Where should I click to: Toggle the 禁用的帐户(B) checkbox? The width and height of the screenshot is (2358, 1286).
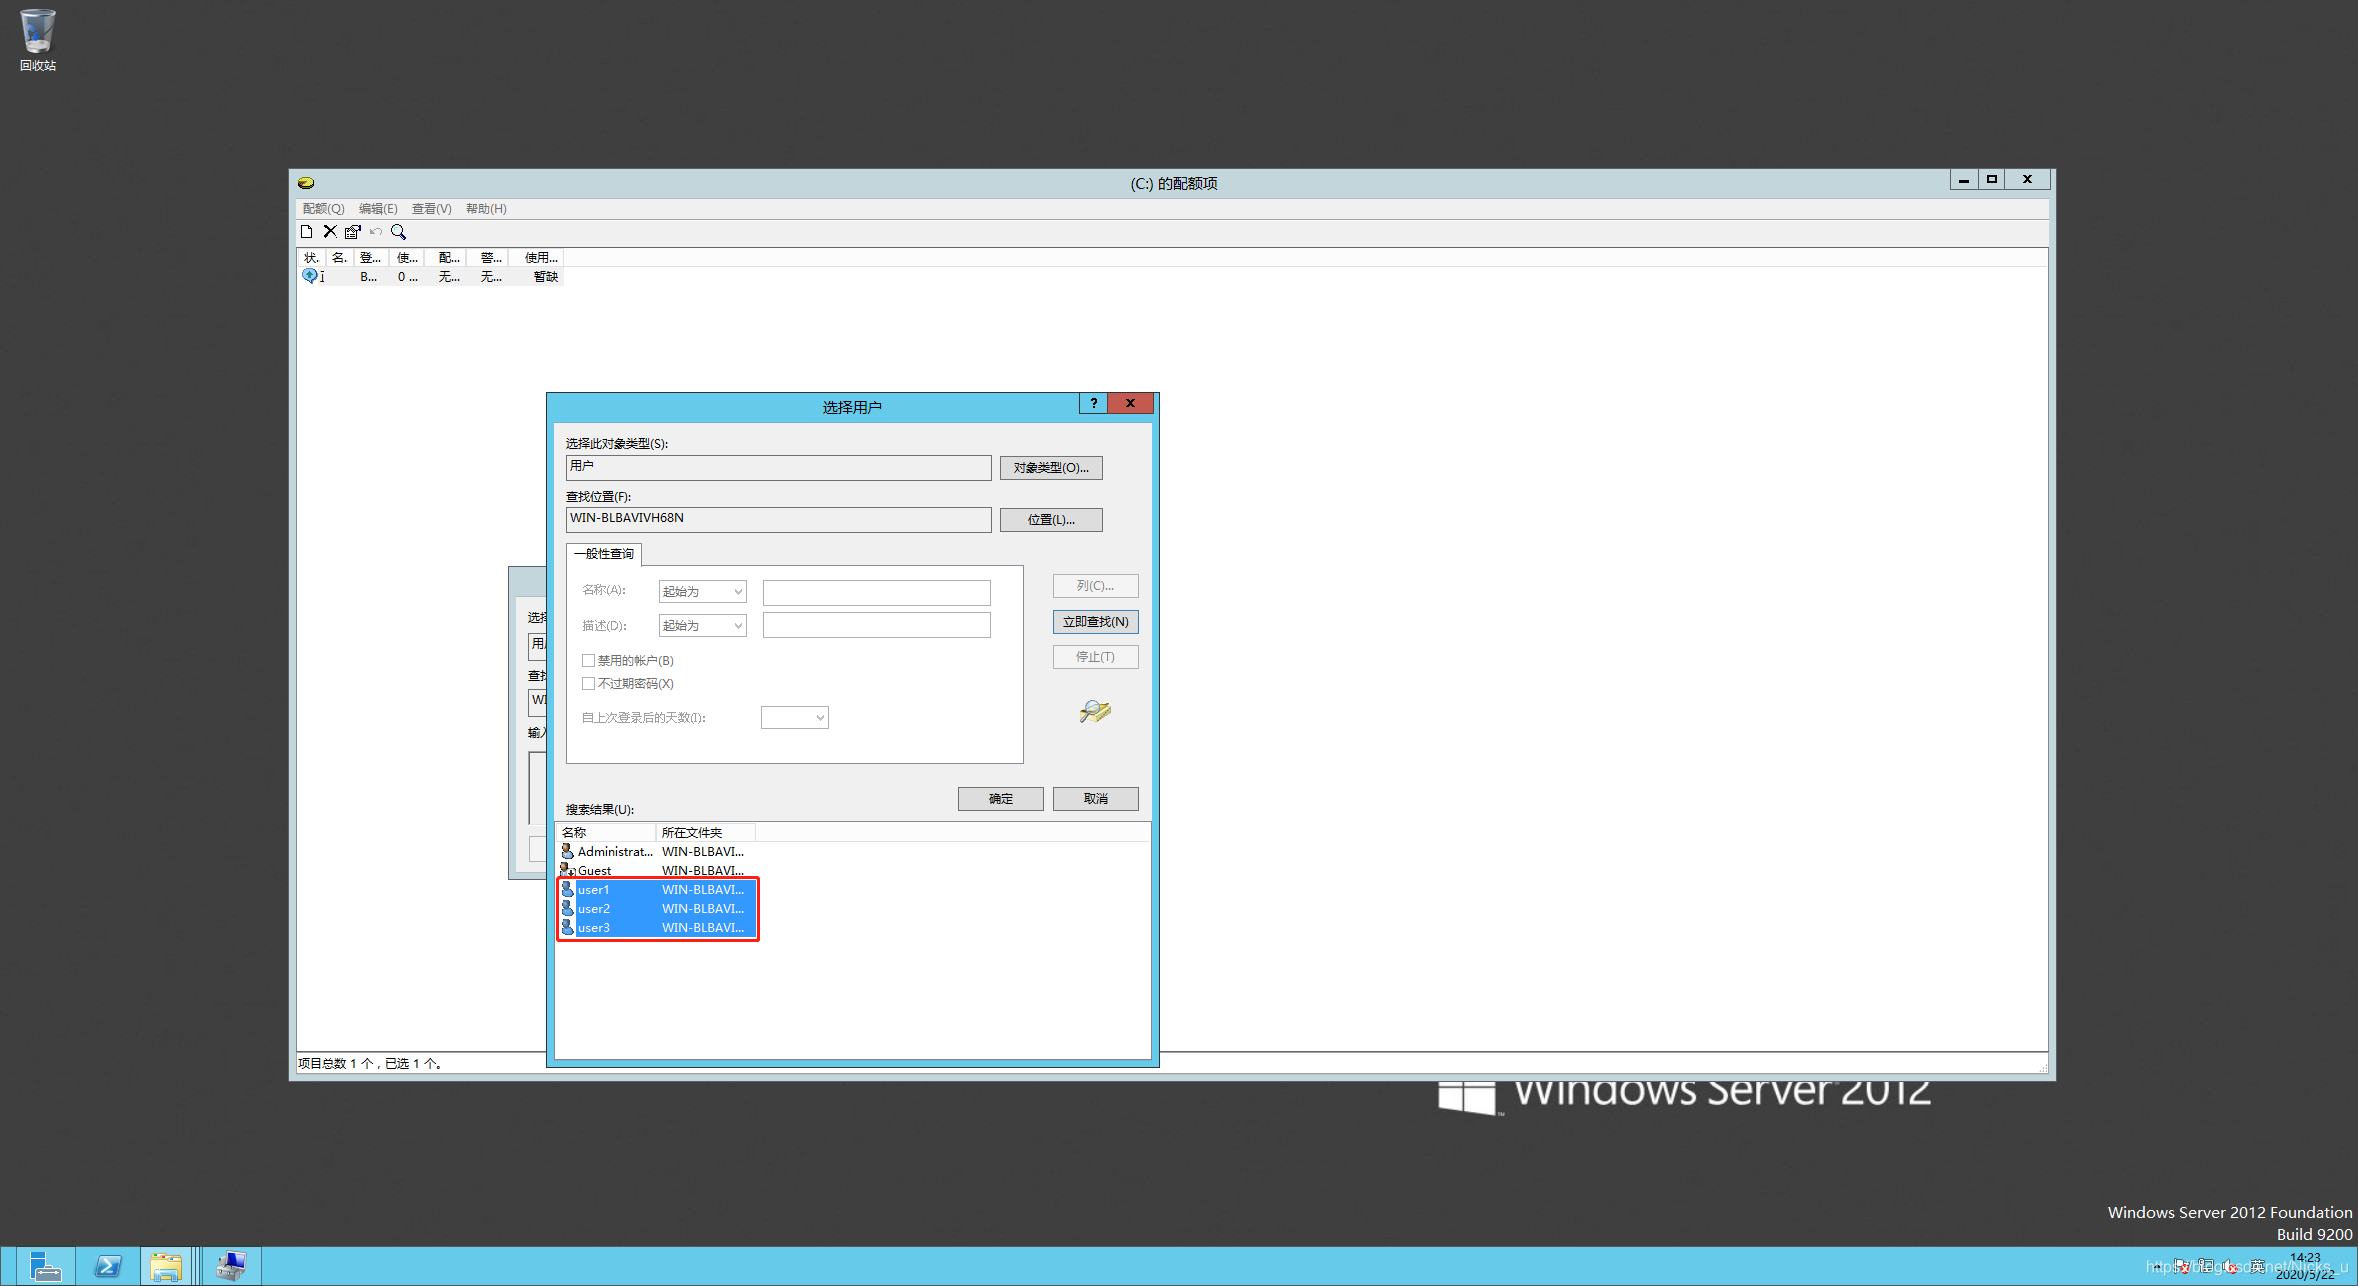(588, 661)
